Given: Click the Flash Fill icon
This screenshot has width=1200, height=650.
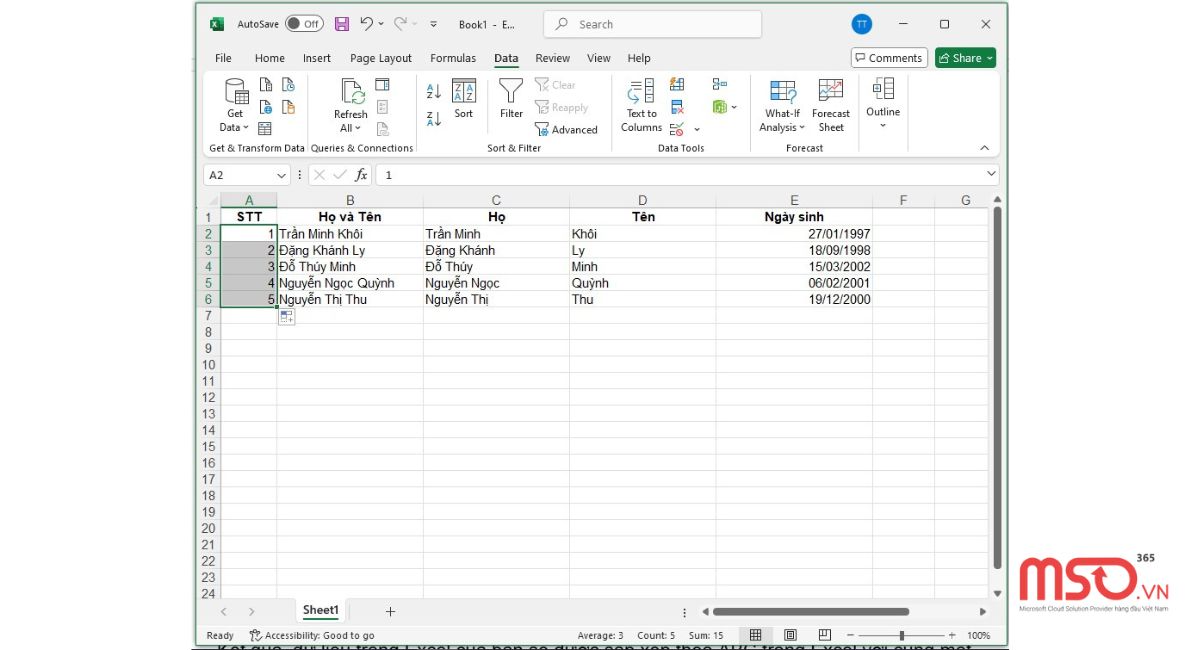Looking at the screenshot, I should coord(677,84).
